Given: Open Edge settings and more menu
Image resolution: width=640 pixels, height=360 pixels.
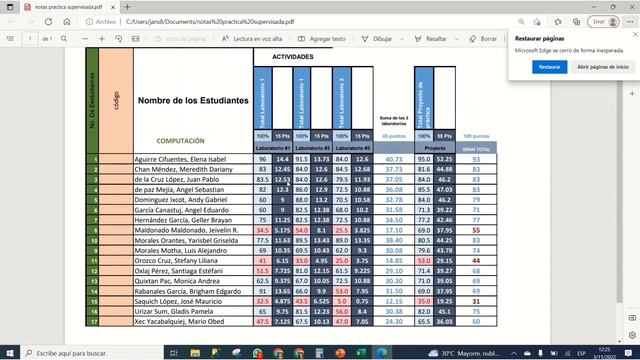Looking at the screenshot, I should tap(631, 22).
